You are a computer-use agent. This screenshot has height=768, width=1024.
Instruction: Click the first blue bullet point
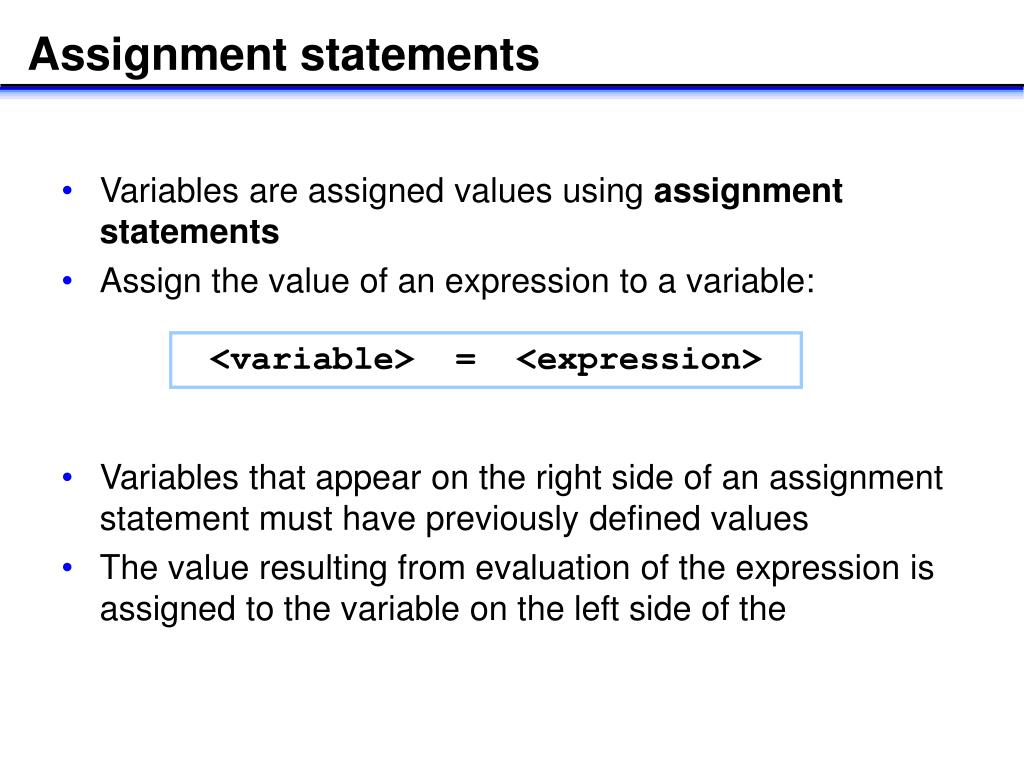(x=67, y=191)
